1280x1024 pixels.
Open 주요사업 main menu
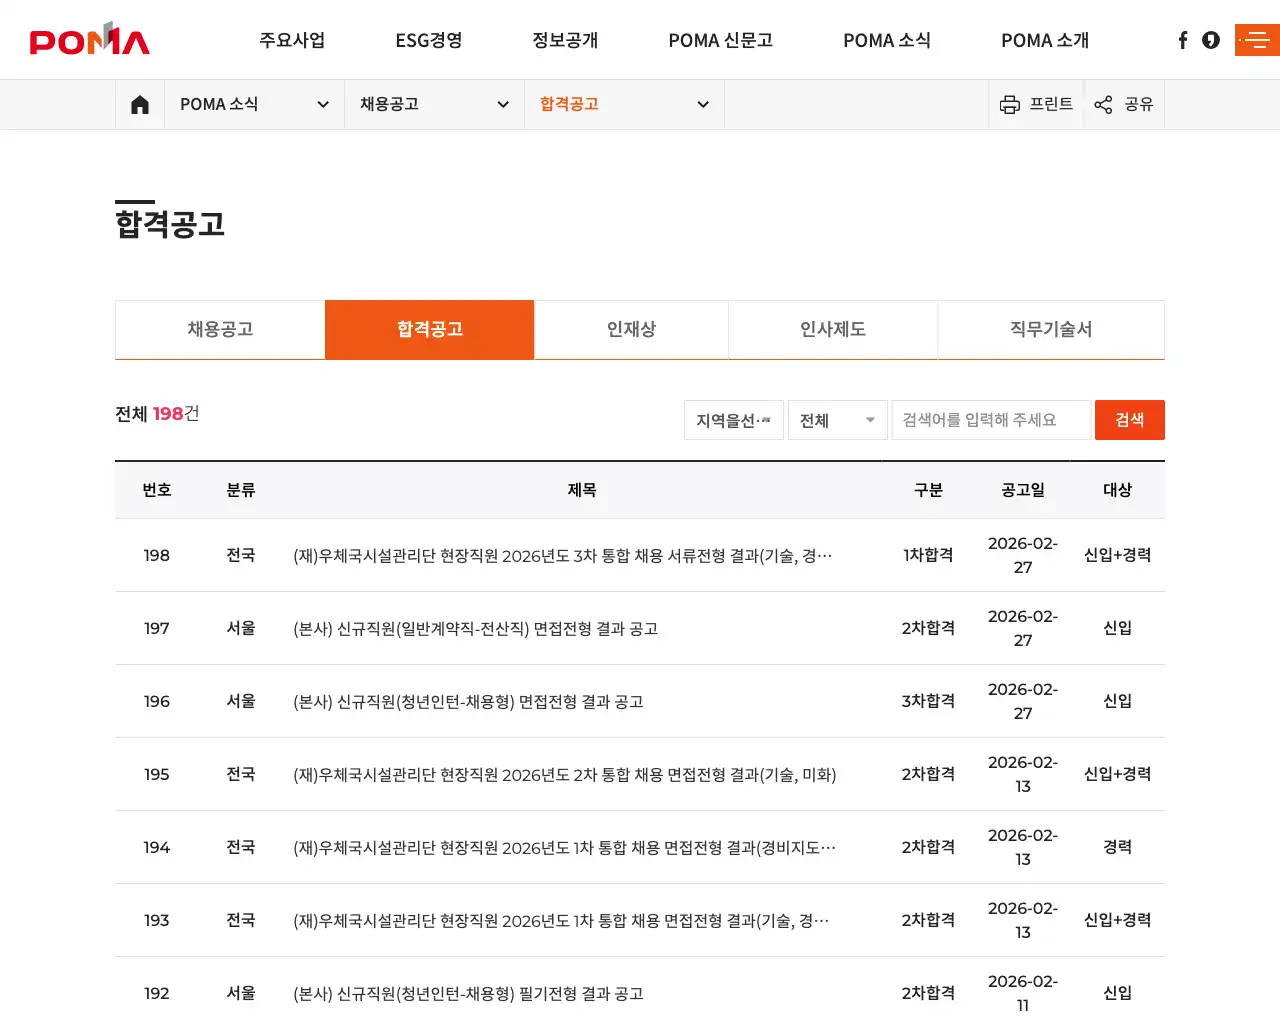pos(292,40)
